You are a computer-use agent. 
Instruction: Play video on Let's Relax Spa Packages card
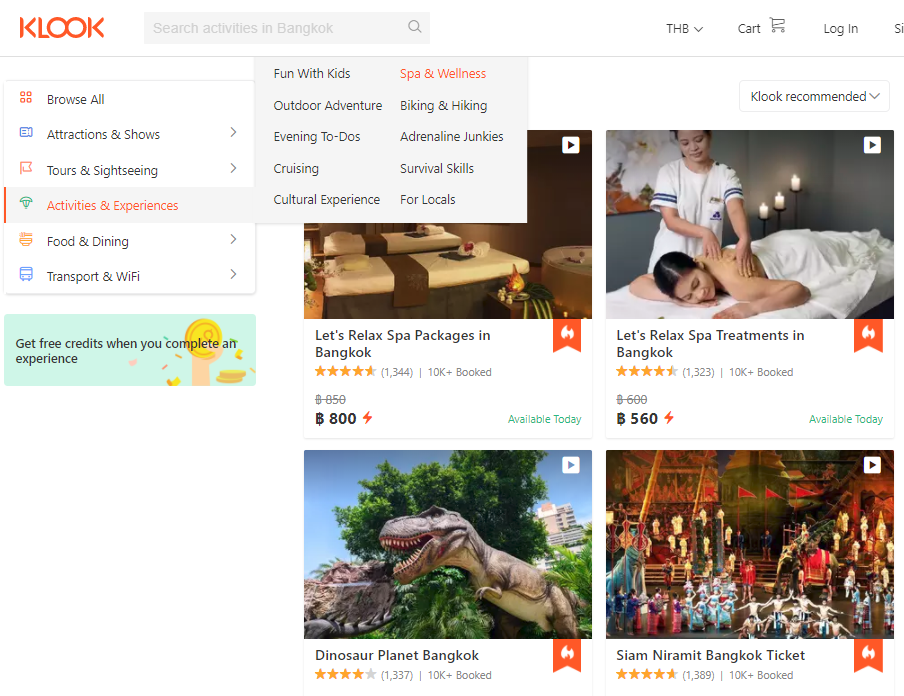pyautogui.click(x=571, y=145)
